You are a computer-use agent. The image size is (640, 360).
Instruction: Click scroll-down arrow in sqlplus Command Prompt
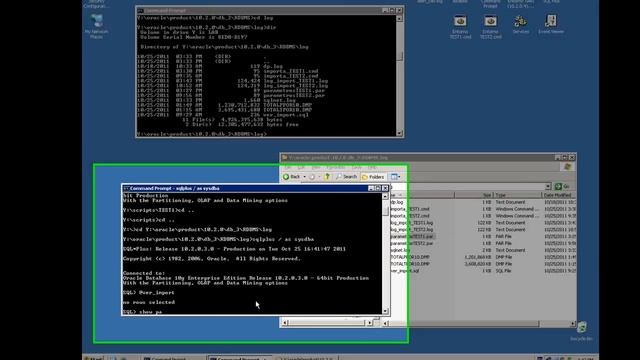385,311
